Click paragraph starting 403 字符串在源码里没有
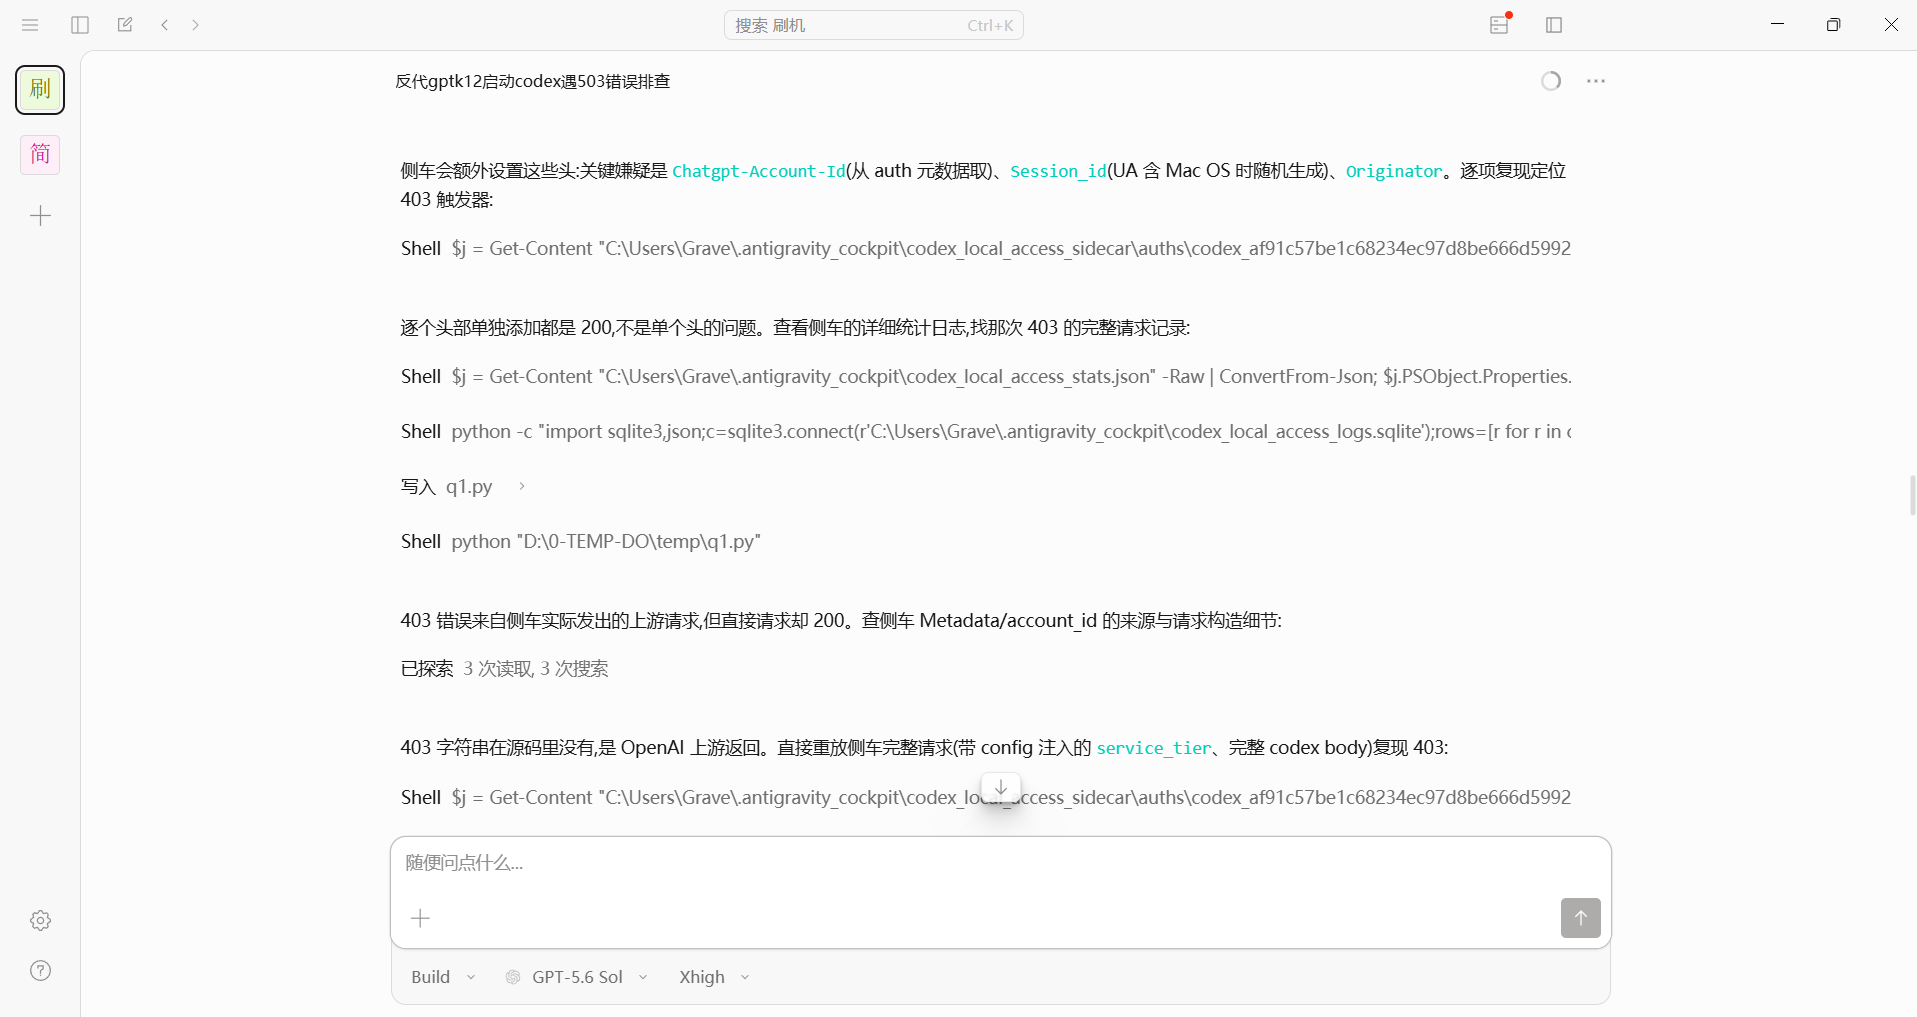 (x=924, y=748)
